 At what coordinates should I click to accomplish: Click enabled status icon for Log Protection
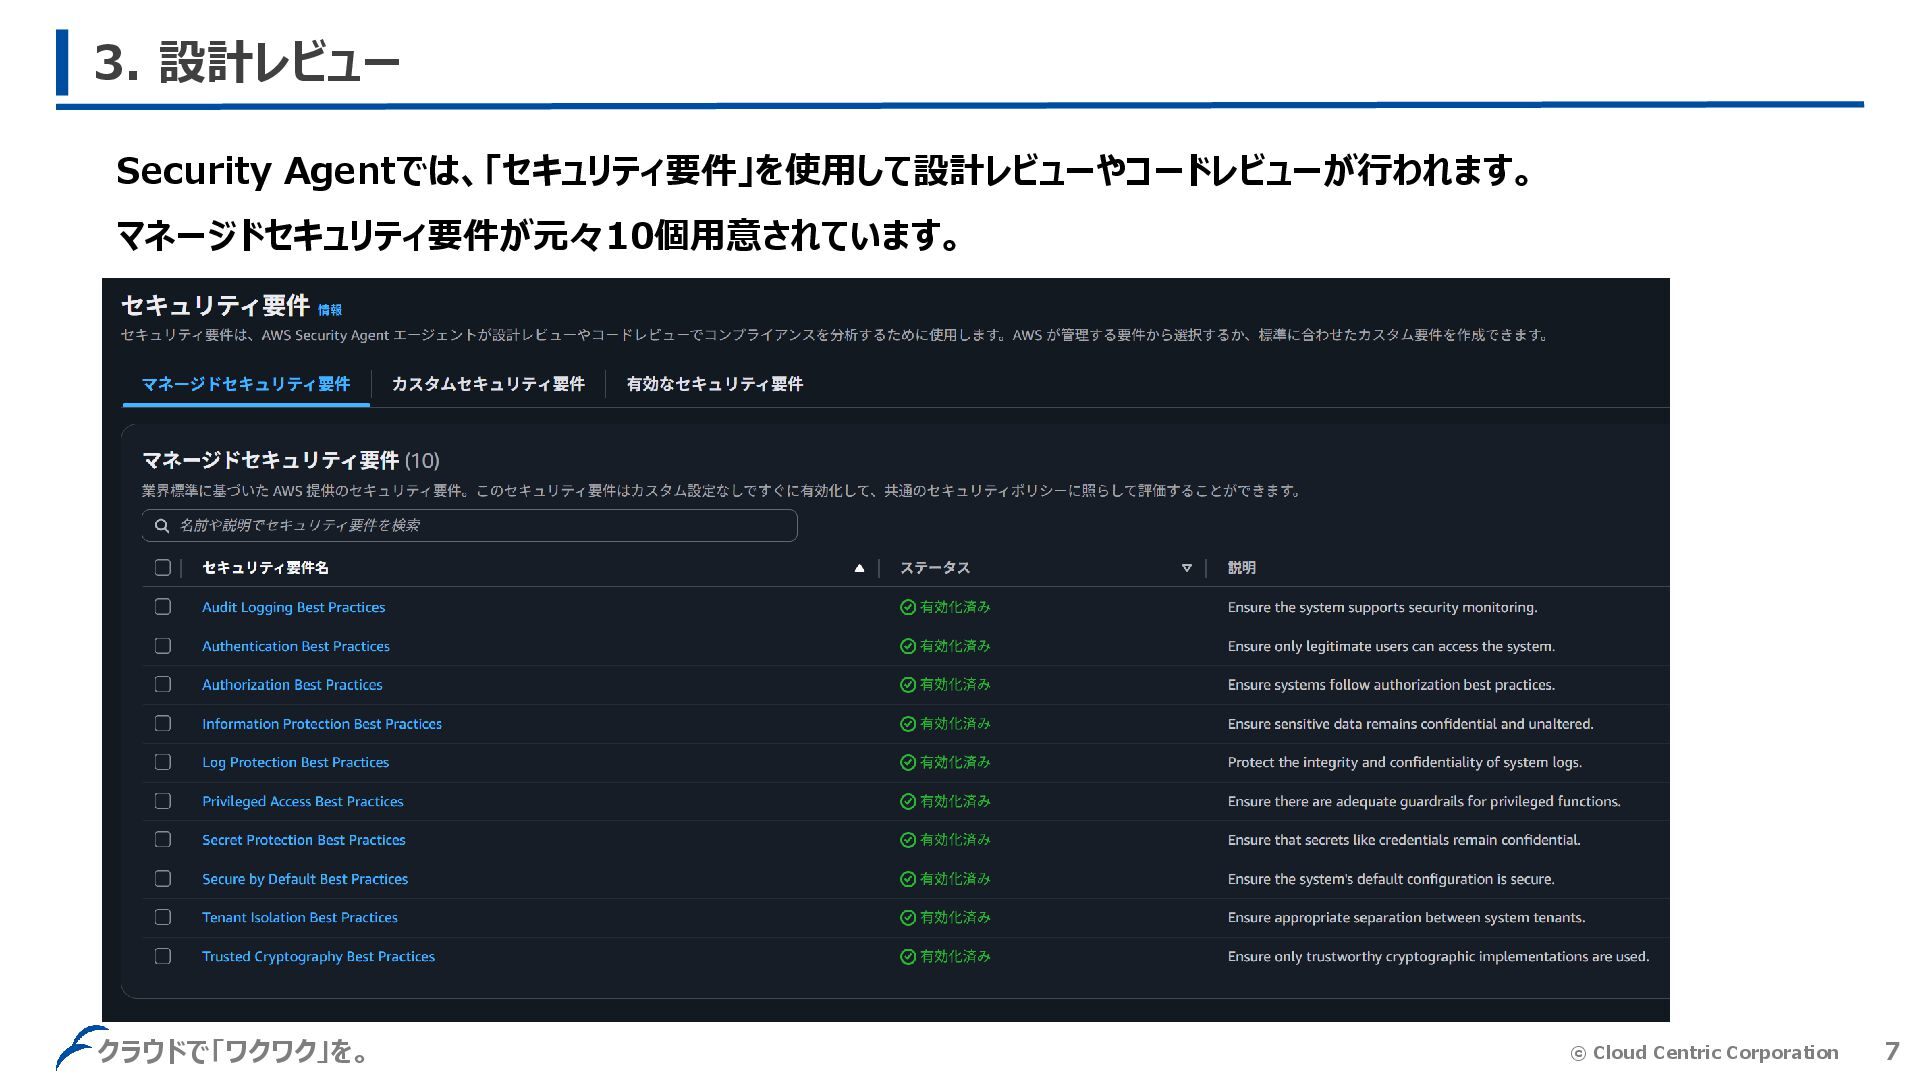[x=908, y=762]
